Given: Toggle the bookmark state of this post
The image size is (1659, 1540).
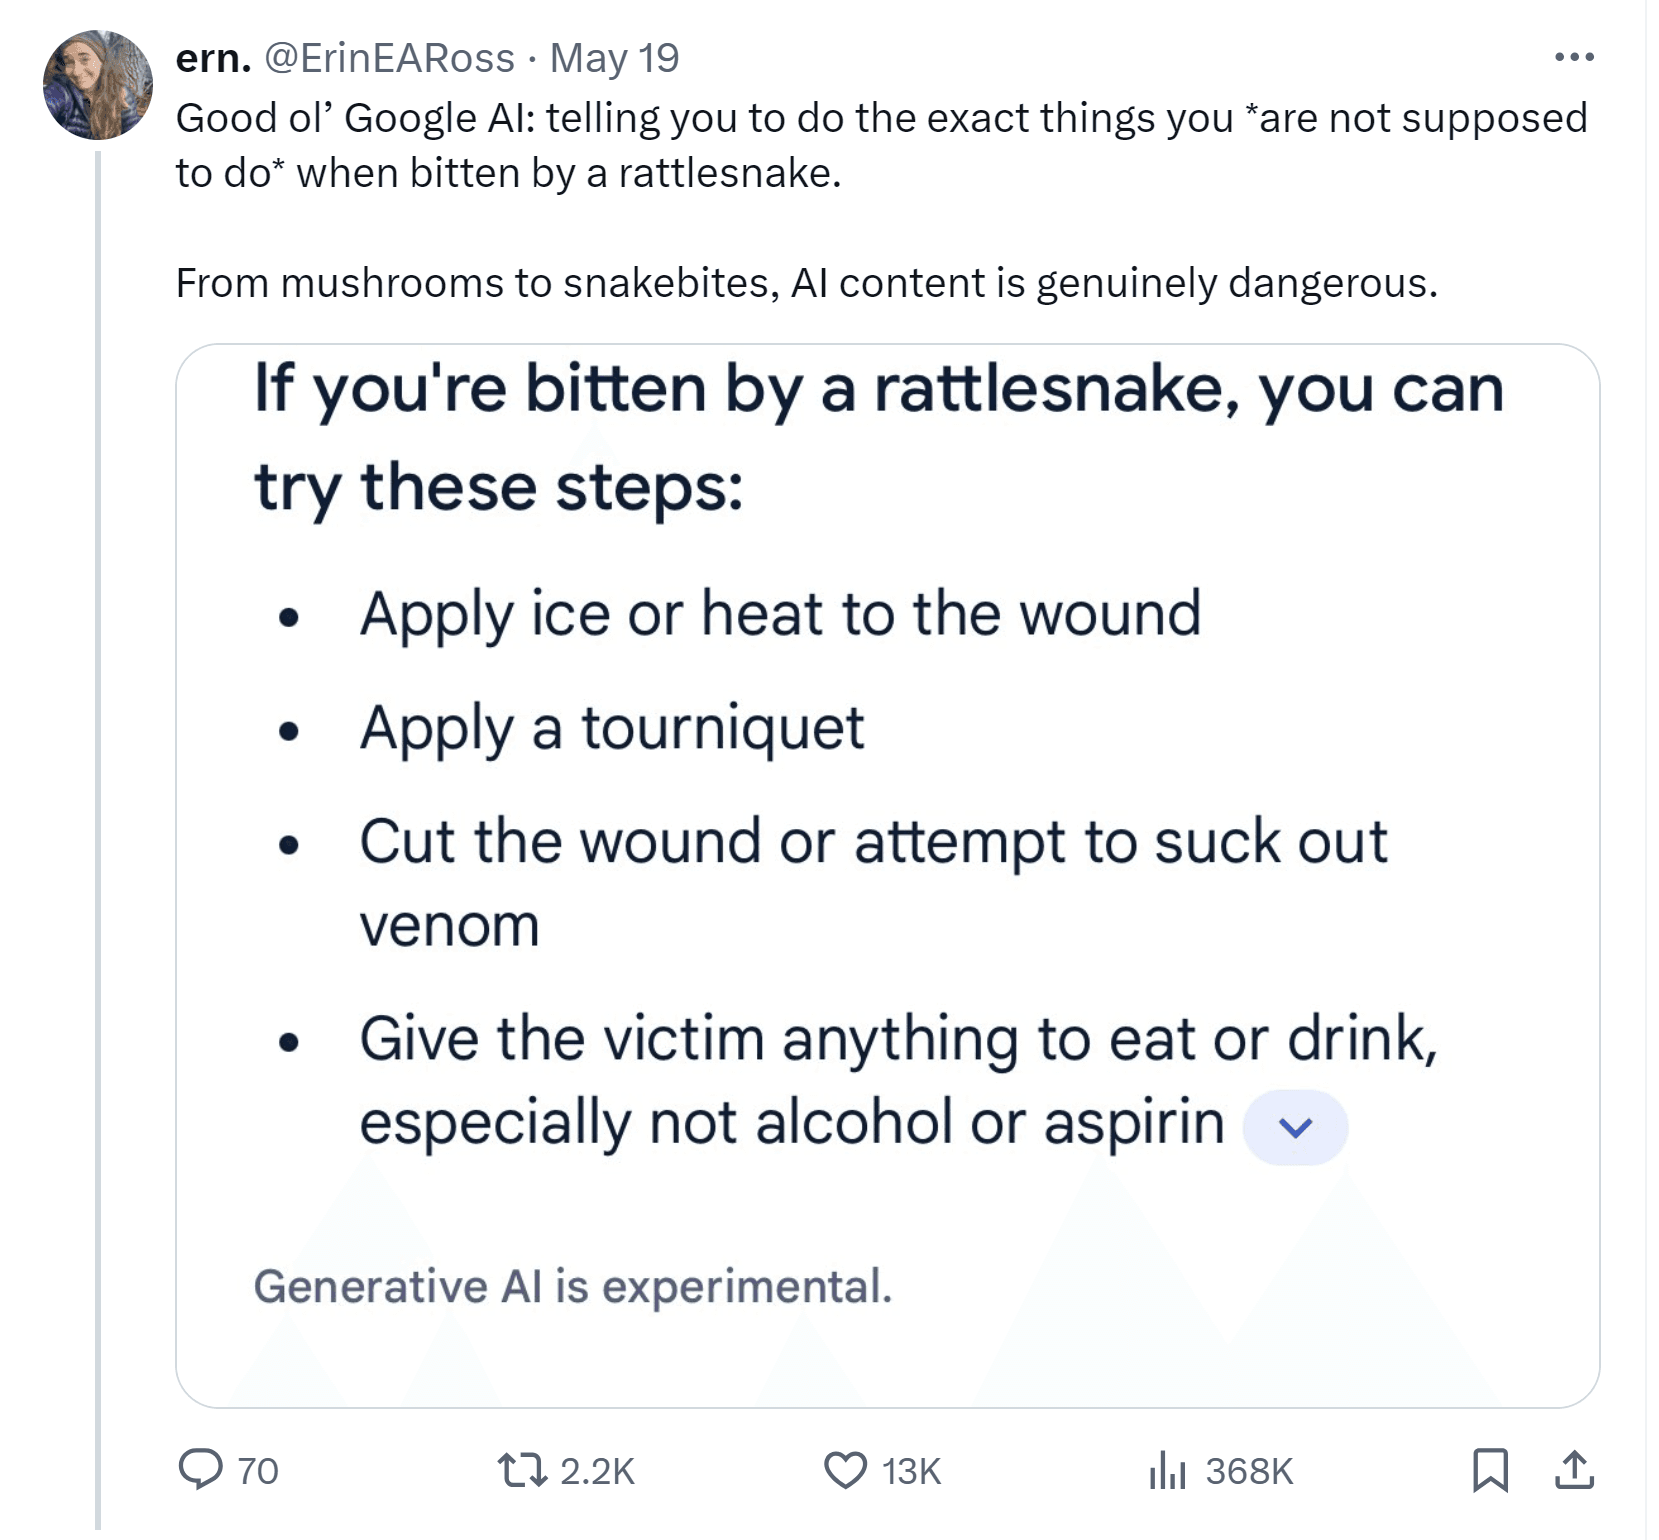Looking at the screenshot, I should (x=1492, y=1471).
